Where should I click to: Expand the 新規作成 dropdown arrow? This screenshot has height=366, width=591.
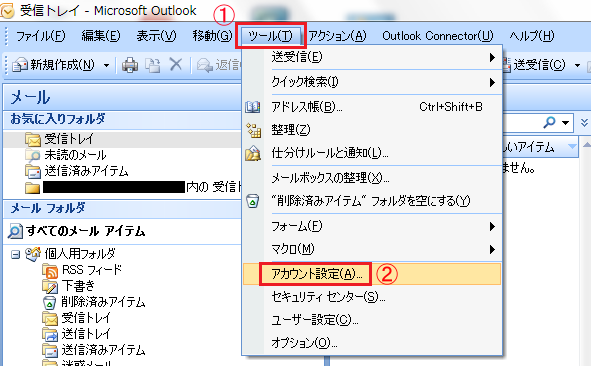(106, 65)
